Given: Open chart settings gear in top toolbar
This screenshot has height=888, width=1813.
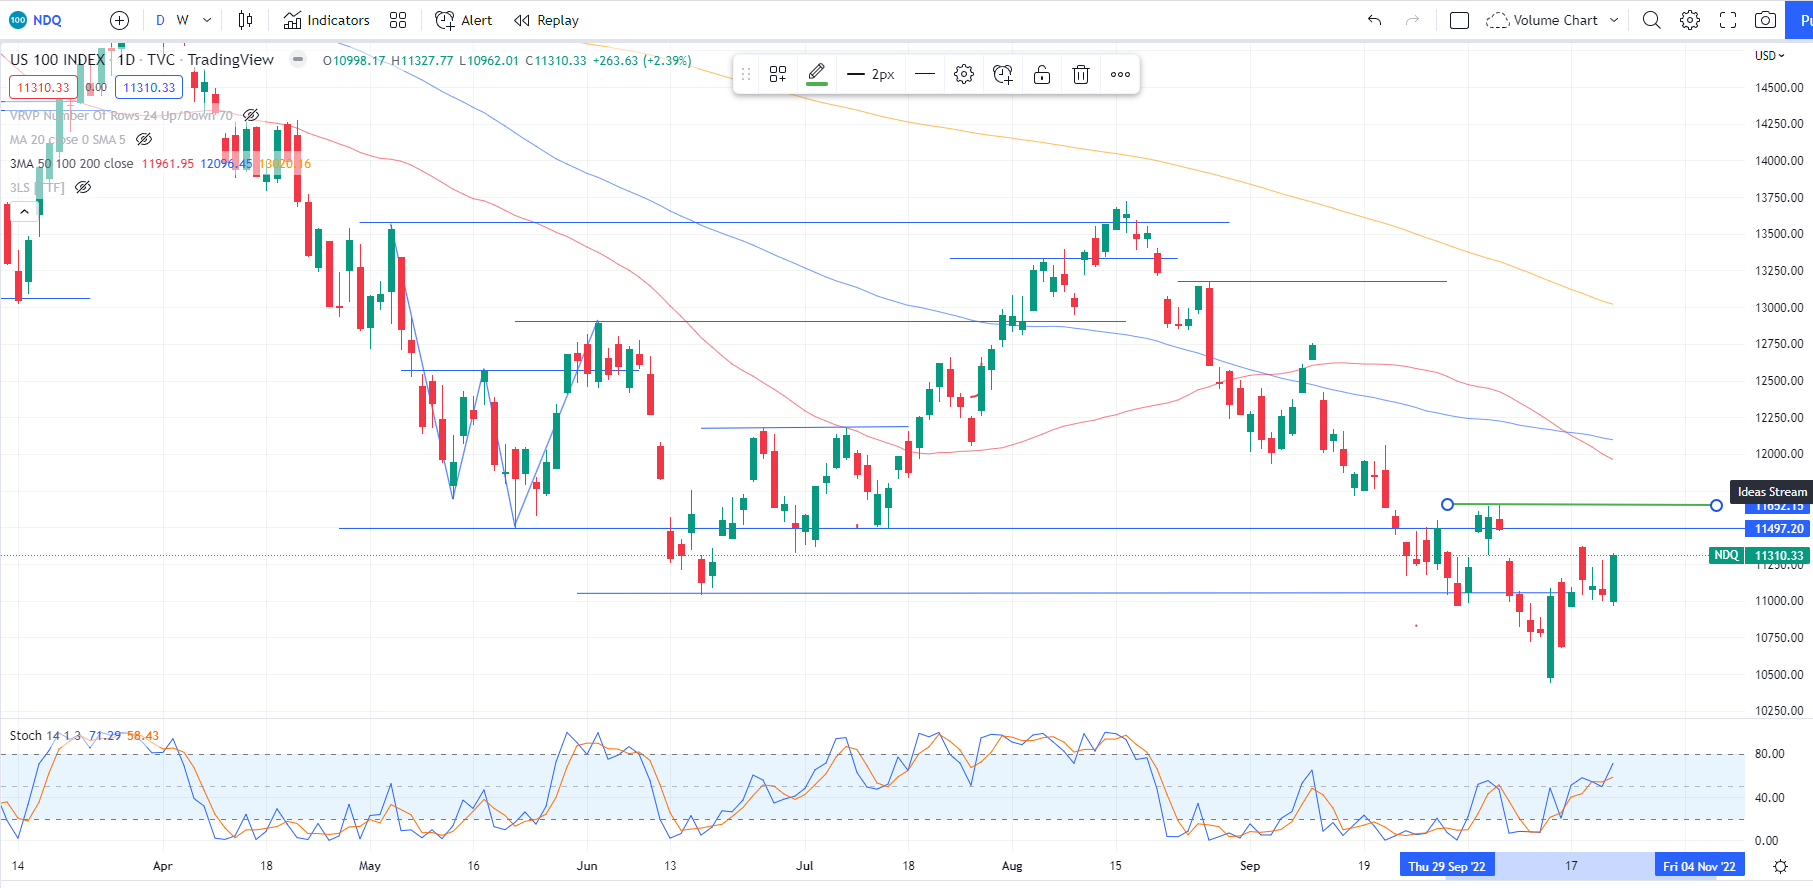Looking at the screenshot, I should (1690, 20).
